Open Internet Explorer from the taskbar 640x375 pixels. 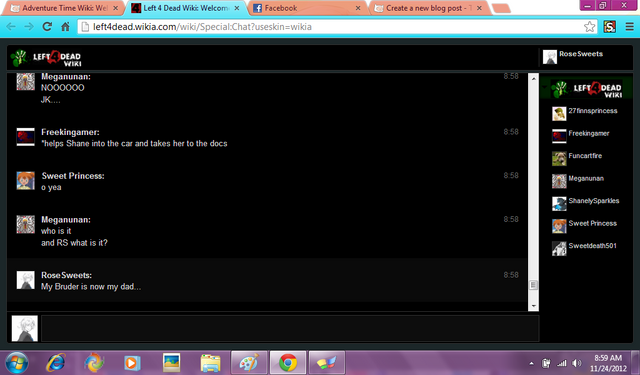click(x=56, y=362)
